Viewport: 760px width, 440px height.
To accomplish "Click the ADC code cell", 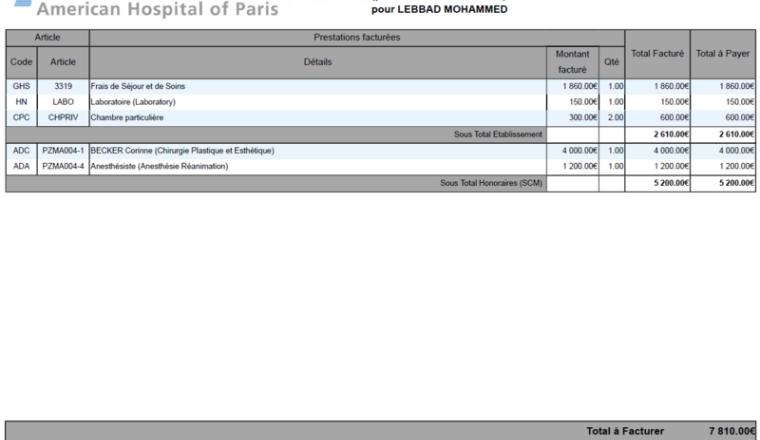I will (x=21, y=151).
